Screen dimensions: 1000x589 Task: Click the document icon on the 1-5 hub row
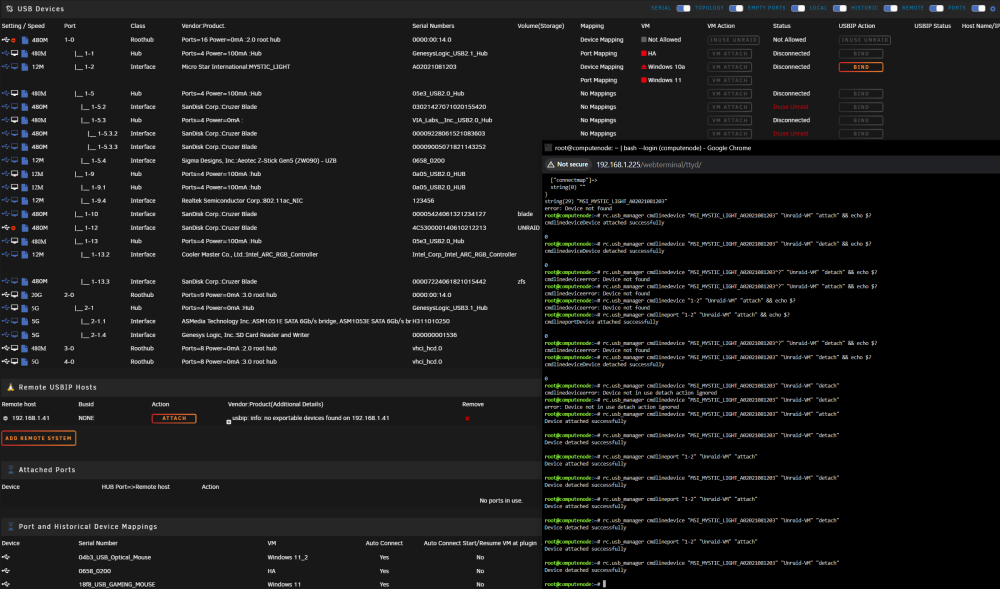tap(25, 94)
